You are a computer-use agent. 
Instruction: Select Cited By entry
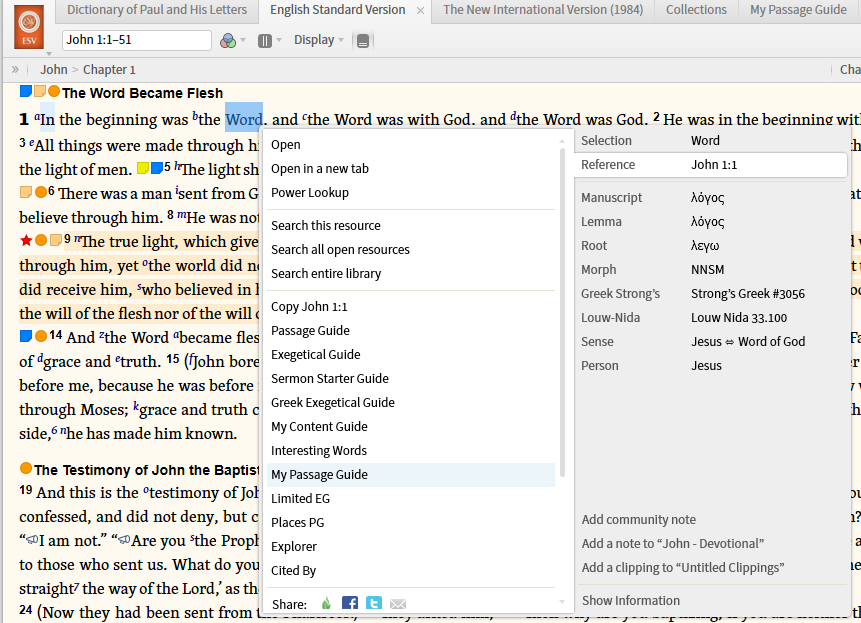click(x=411, y=571)
